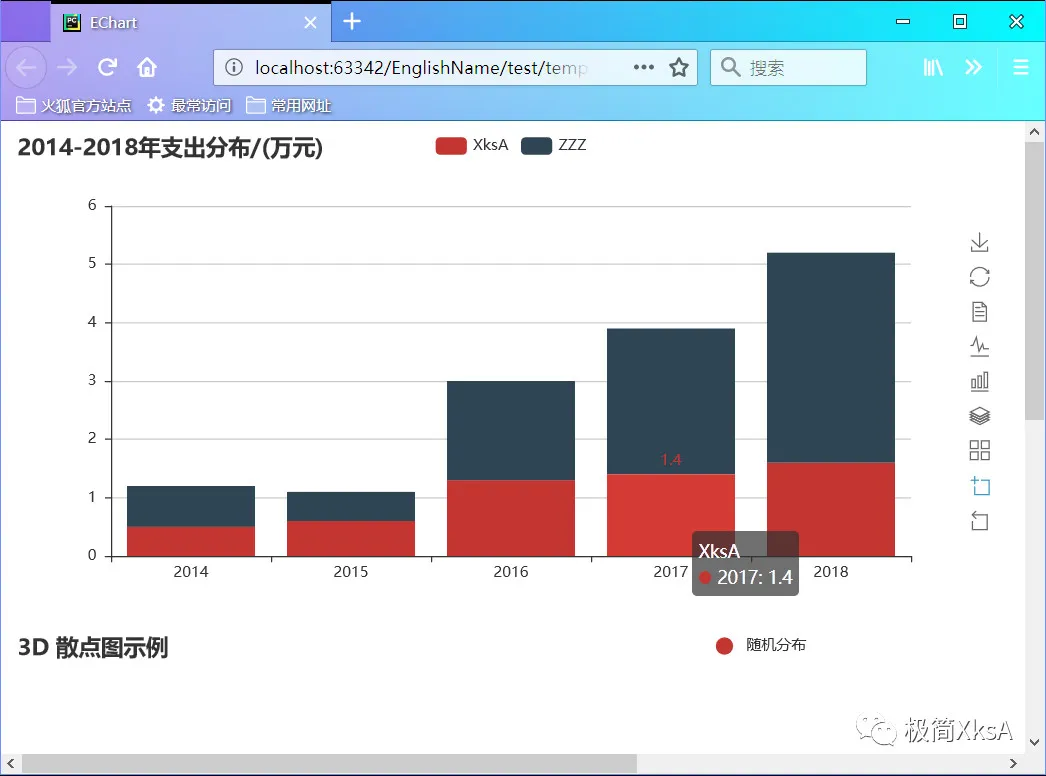Click the browser forward arrow
1046x776 pixels.
67,67
